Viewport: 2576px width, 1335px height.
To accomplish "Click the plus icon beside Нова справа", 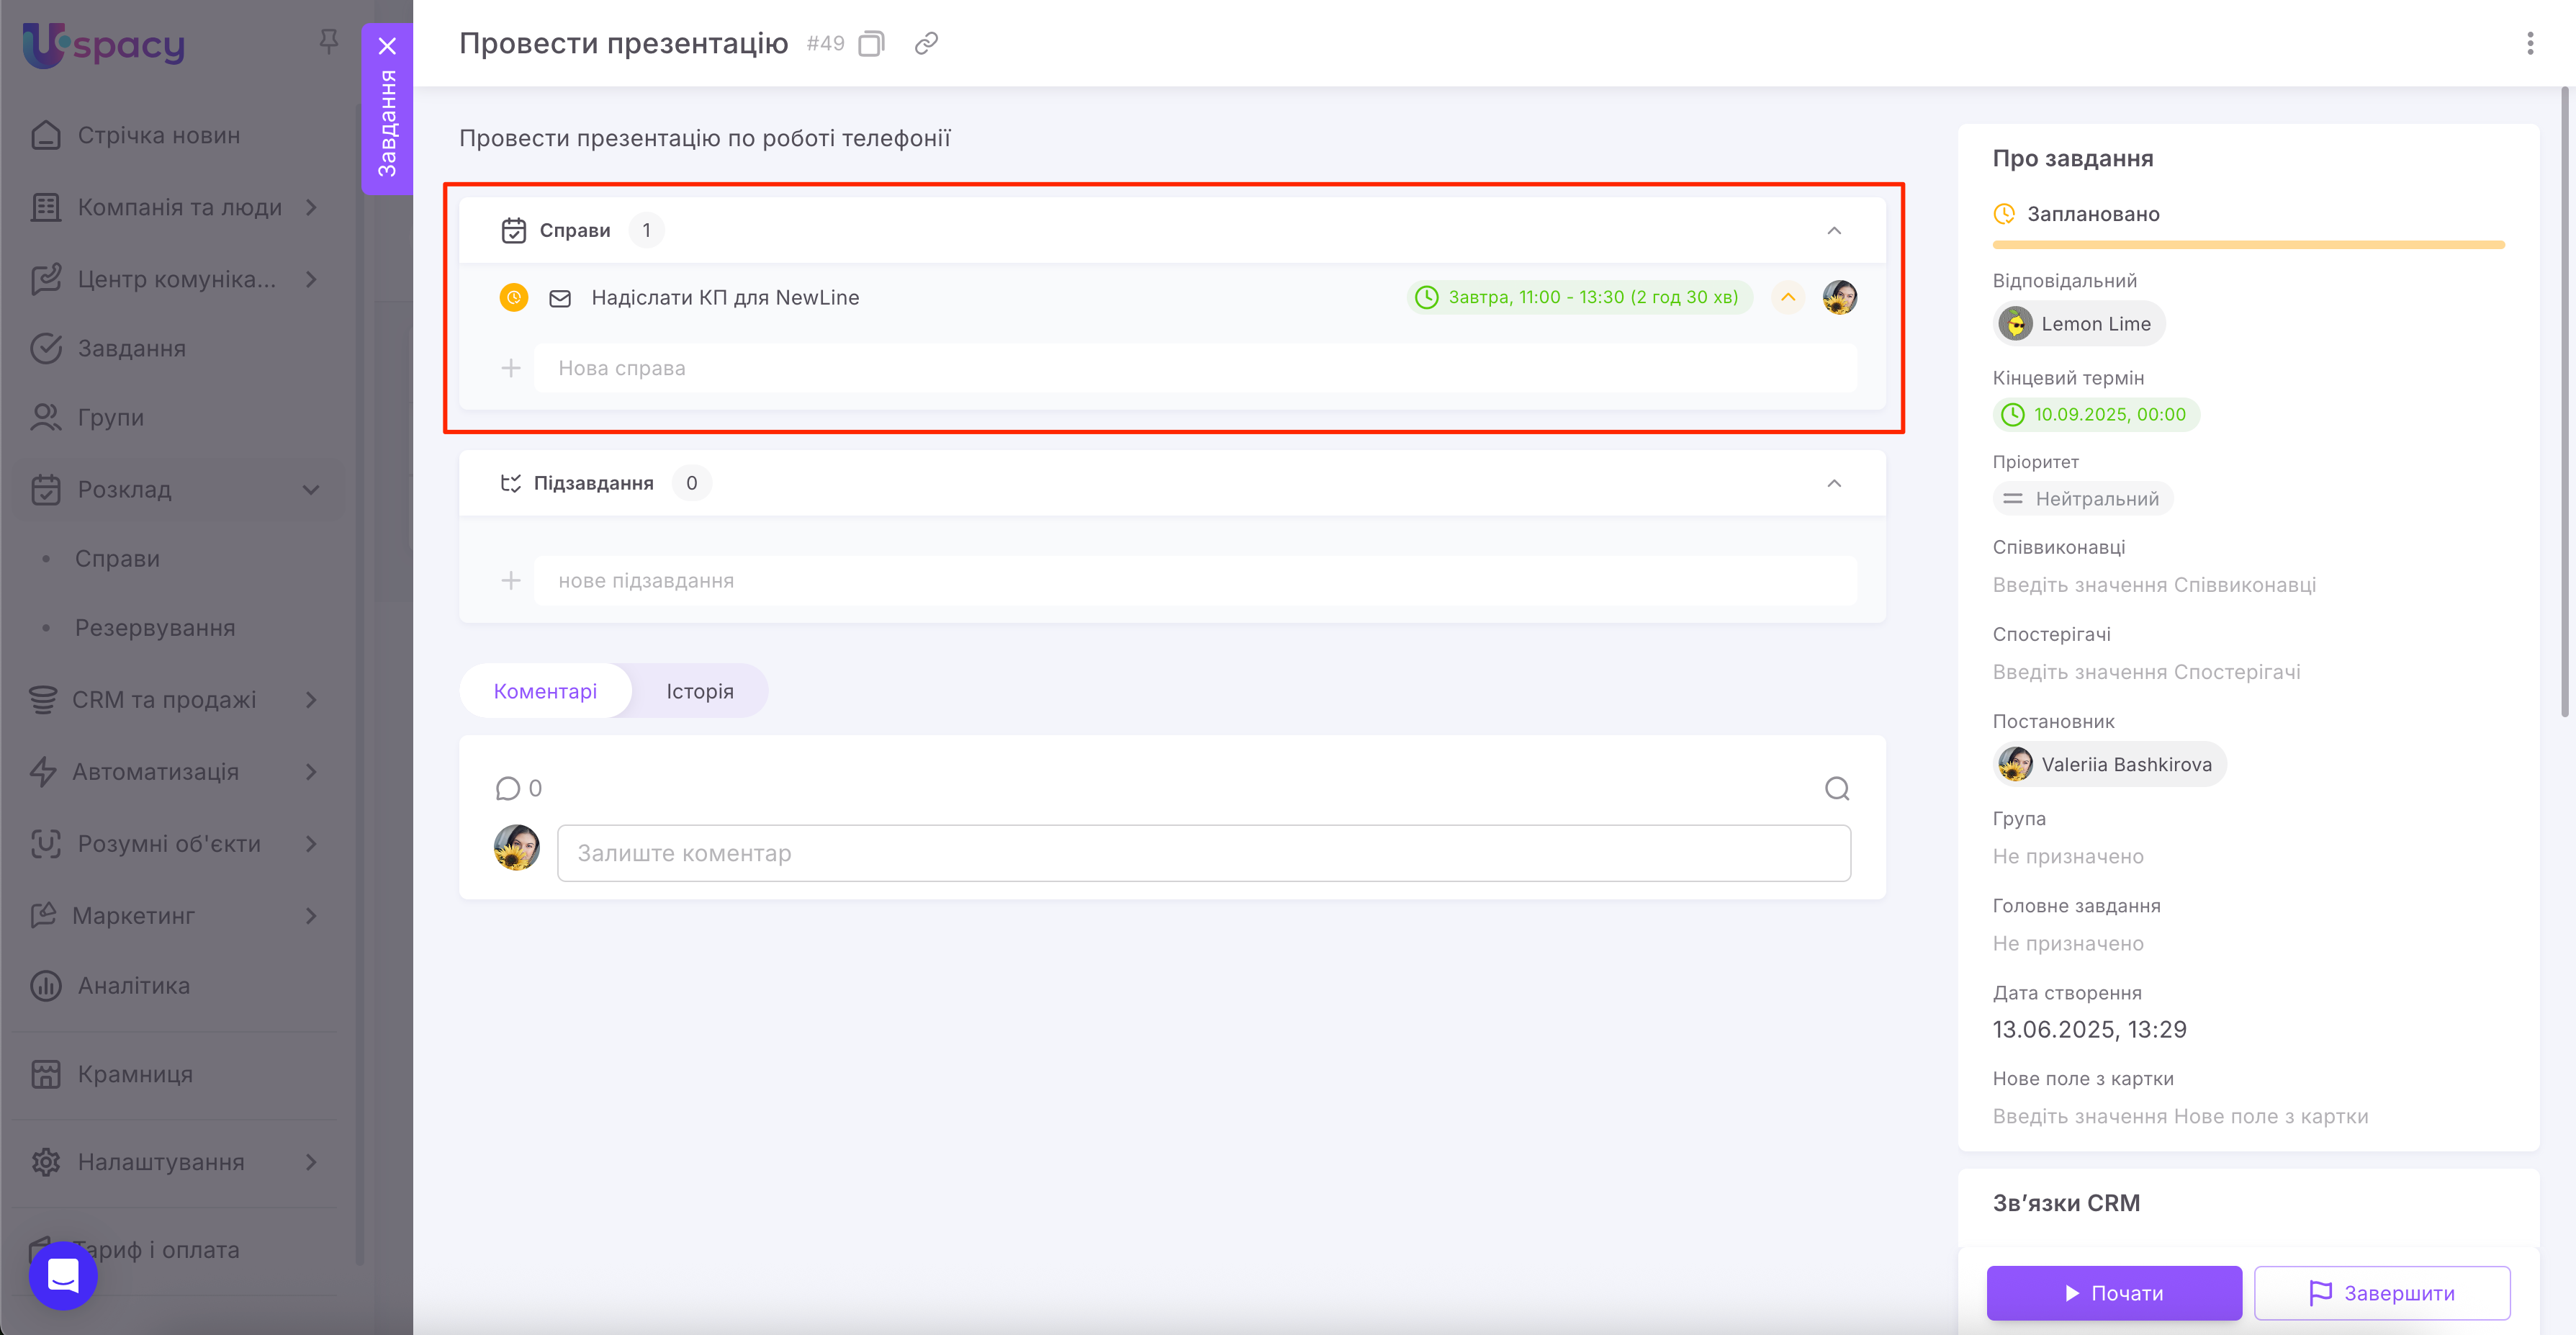I will coord(511,369).
